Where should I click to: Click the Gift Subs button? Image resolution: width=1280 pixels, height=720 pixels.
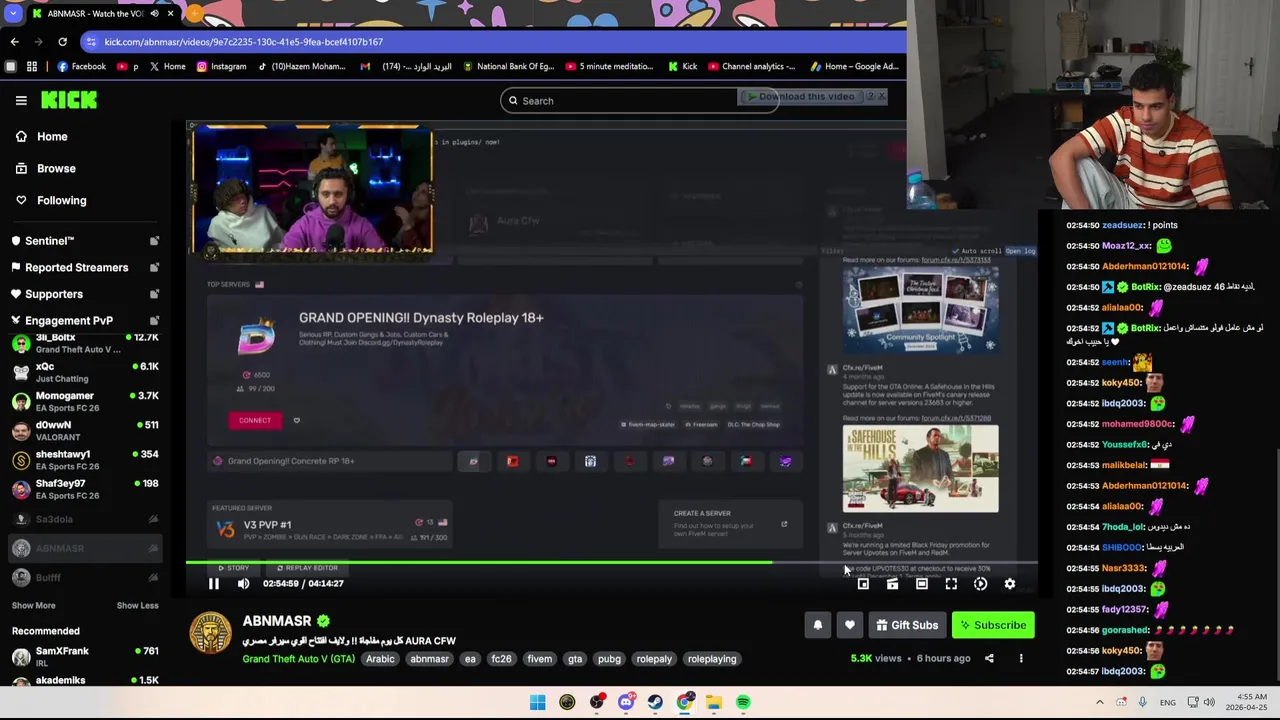click(907, 625)
